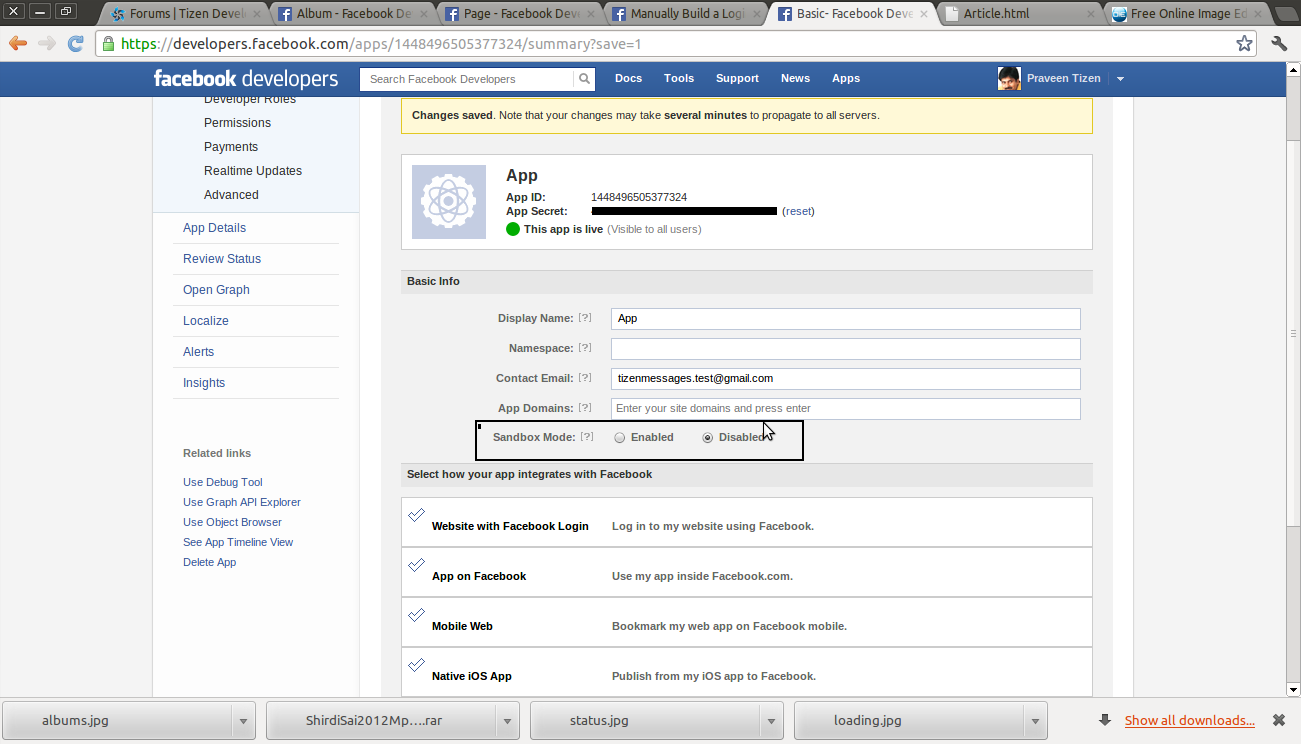Click the app secret reset link
The height and width of the screenshot is (744, 1301).
pyautogui.click(x=798, y=211)
